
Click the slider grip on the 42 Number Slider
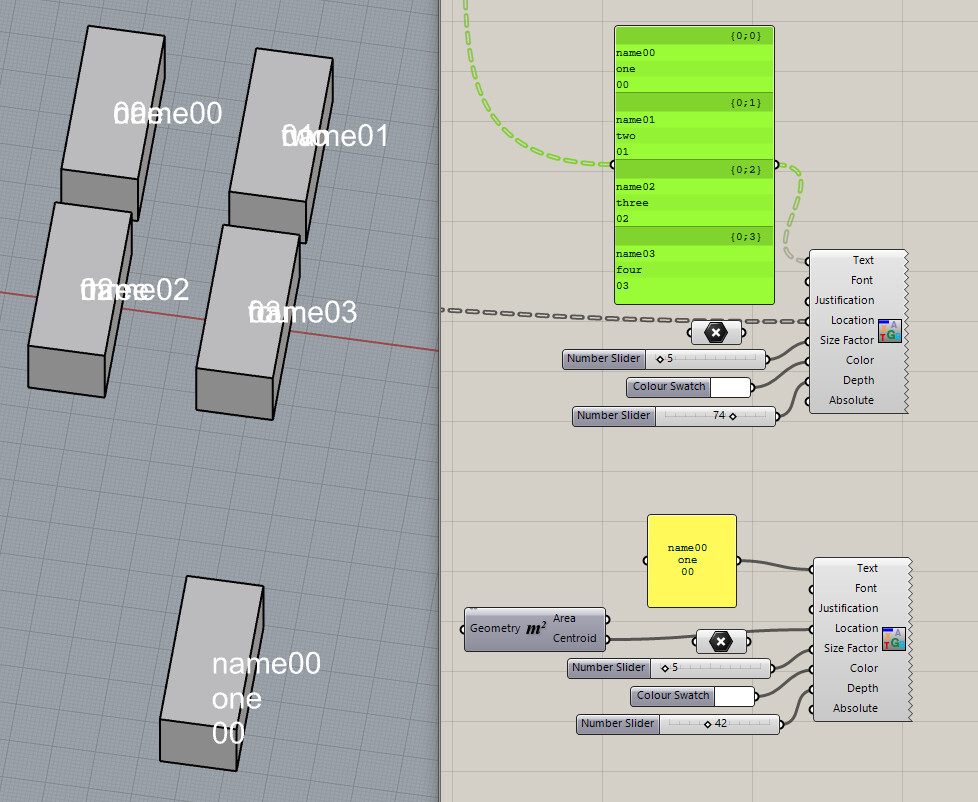click(x=706, y=724)
